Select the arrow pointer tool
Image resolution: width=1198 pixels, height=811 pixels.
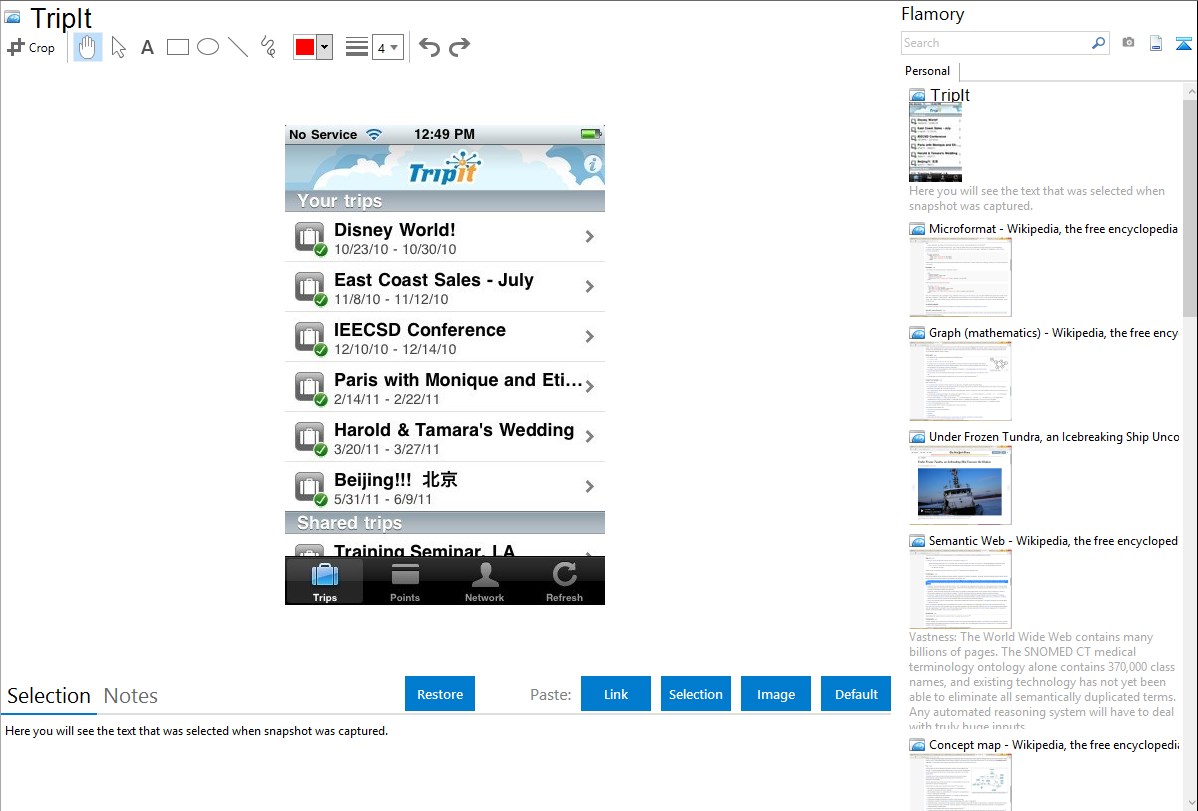tap(118, 47)
